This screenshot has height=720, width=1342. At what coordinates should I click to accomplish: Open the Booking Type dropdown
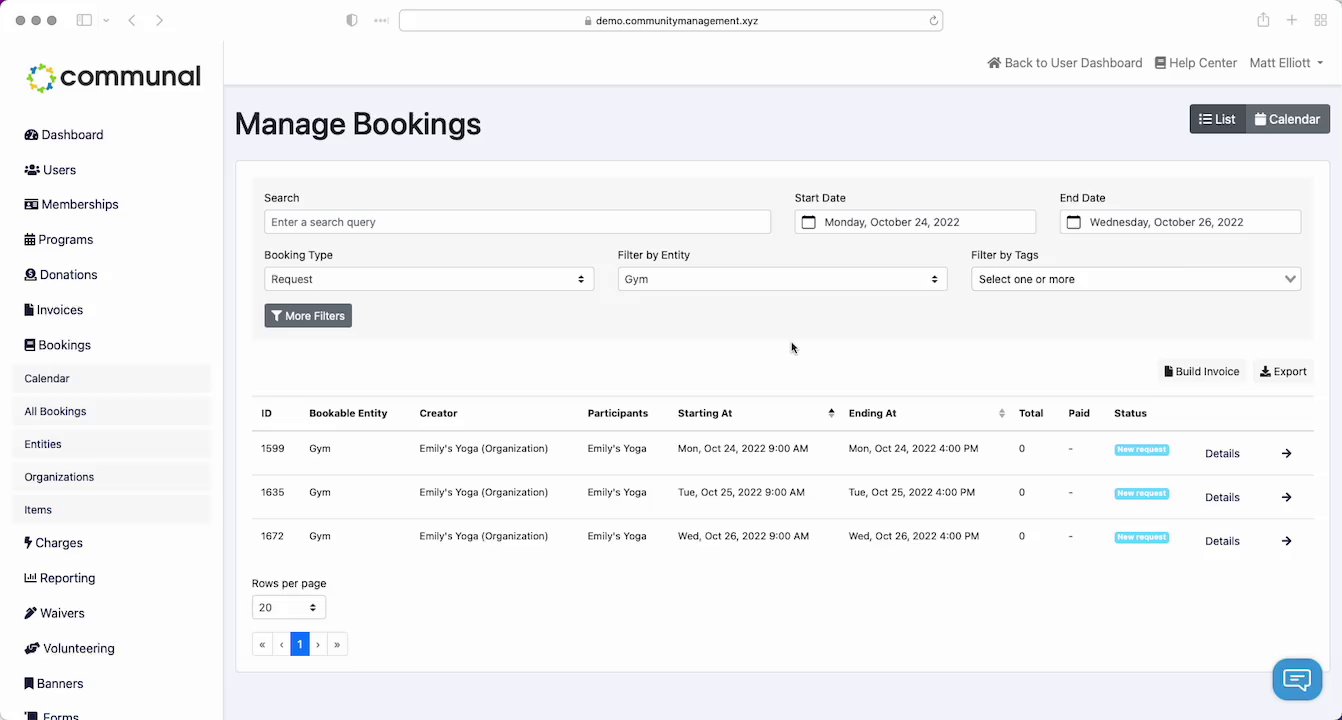coord(428,279)
